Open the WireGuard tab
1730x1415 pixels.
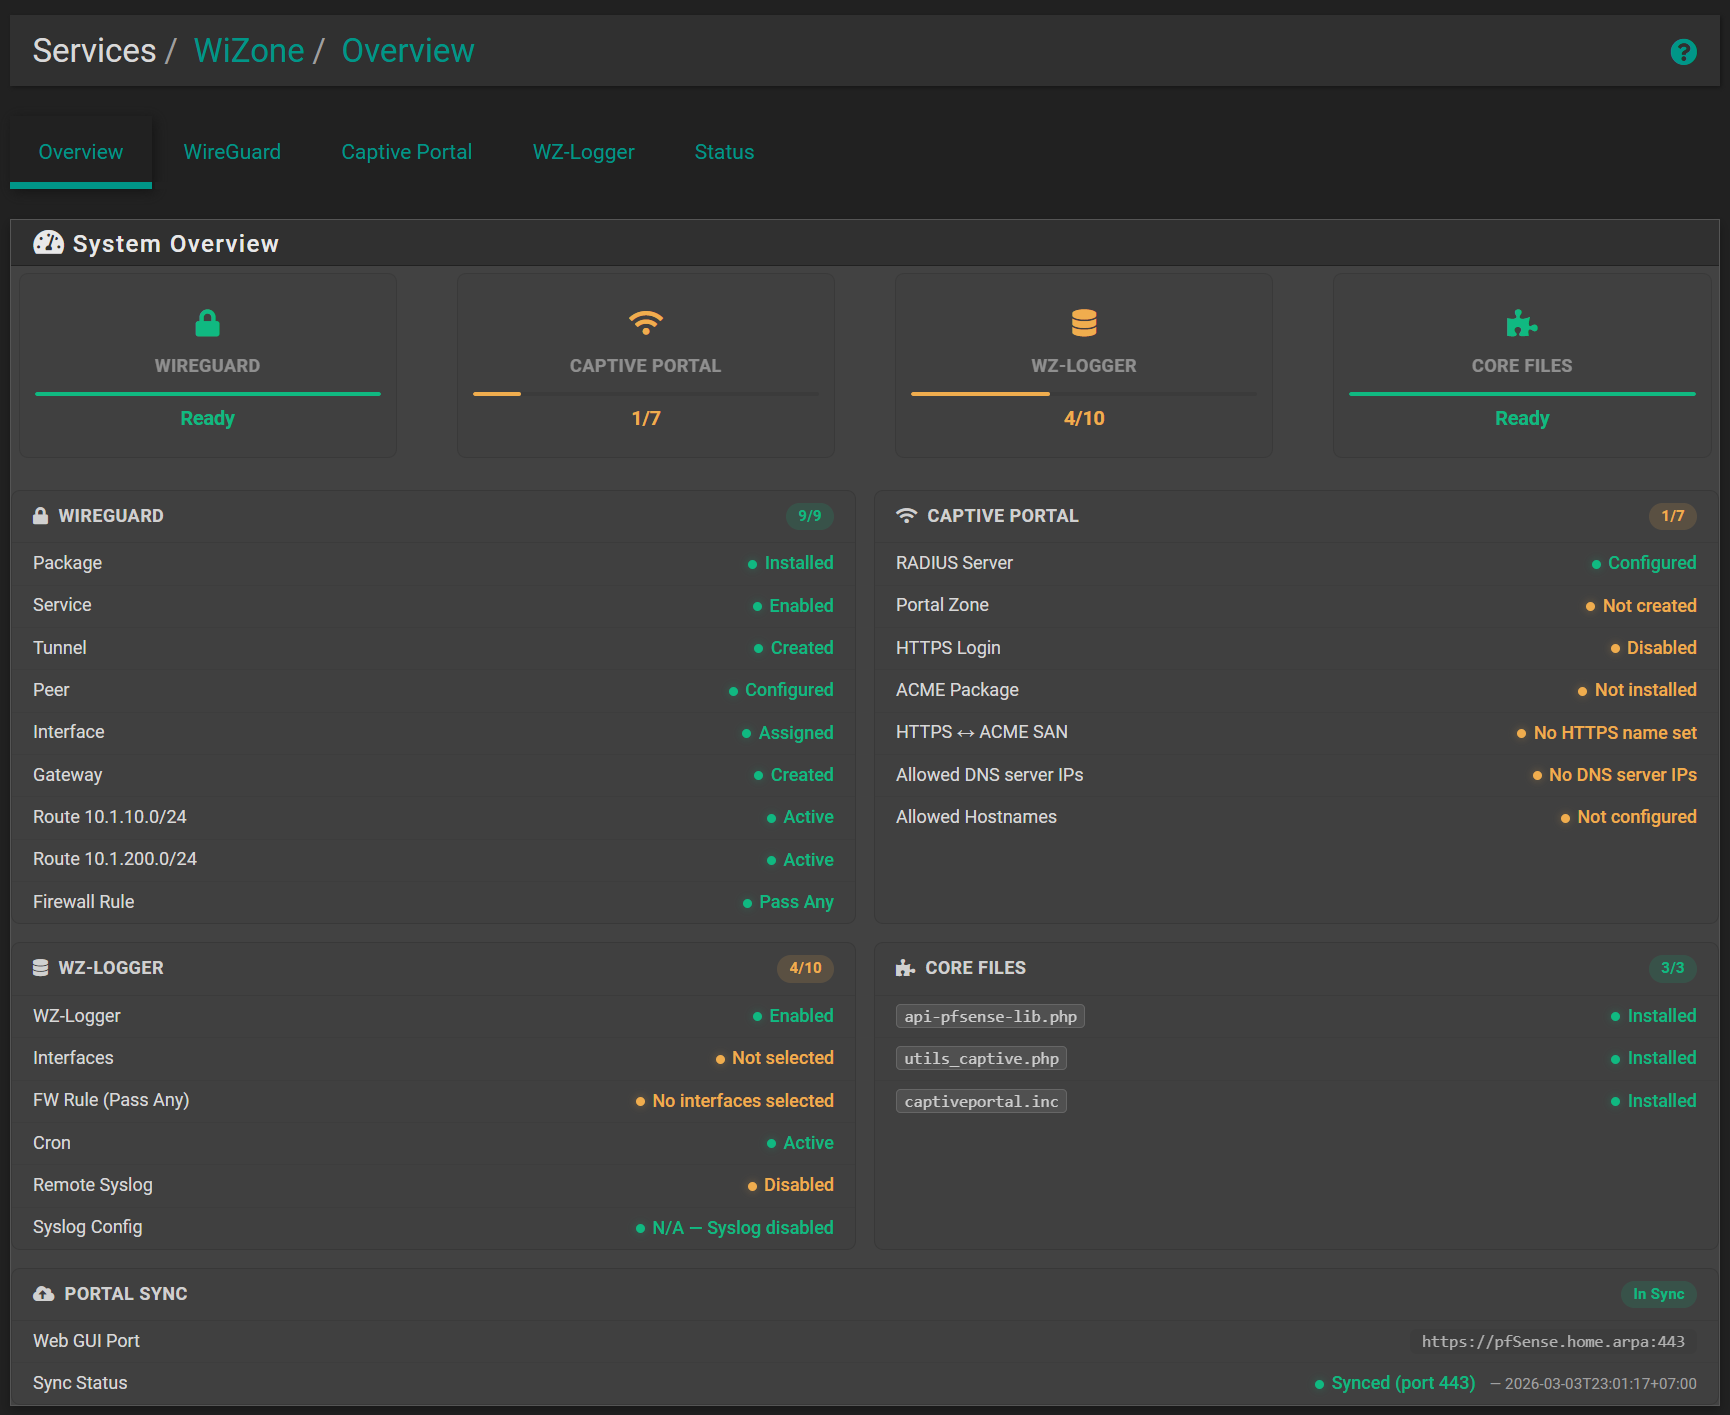pyautogui.click(x=232, y=152)
